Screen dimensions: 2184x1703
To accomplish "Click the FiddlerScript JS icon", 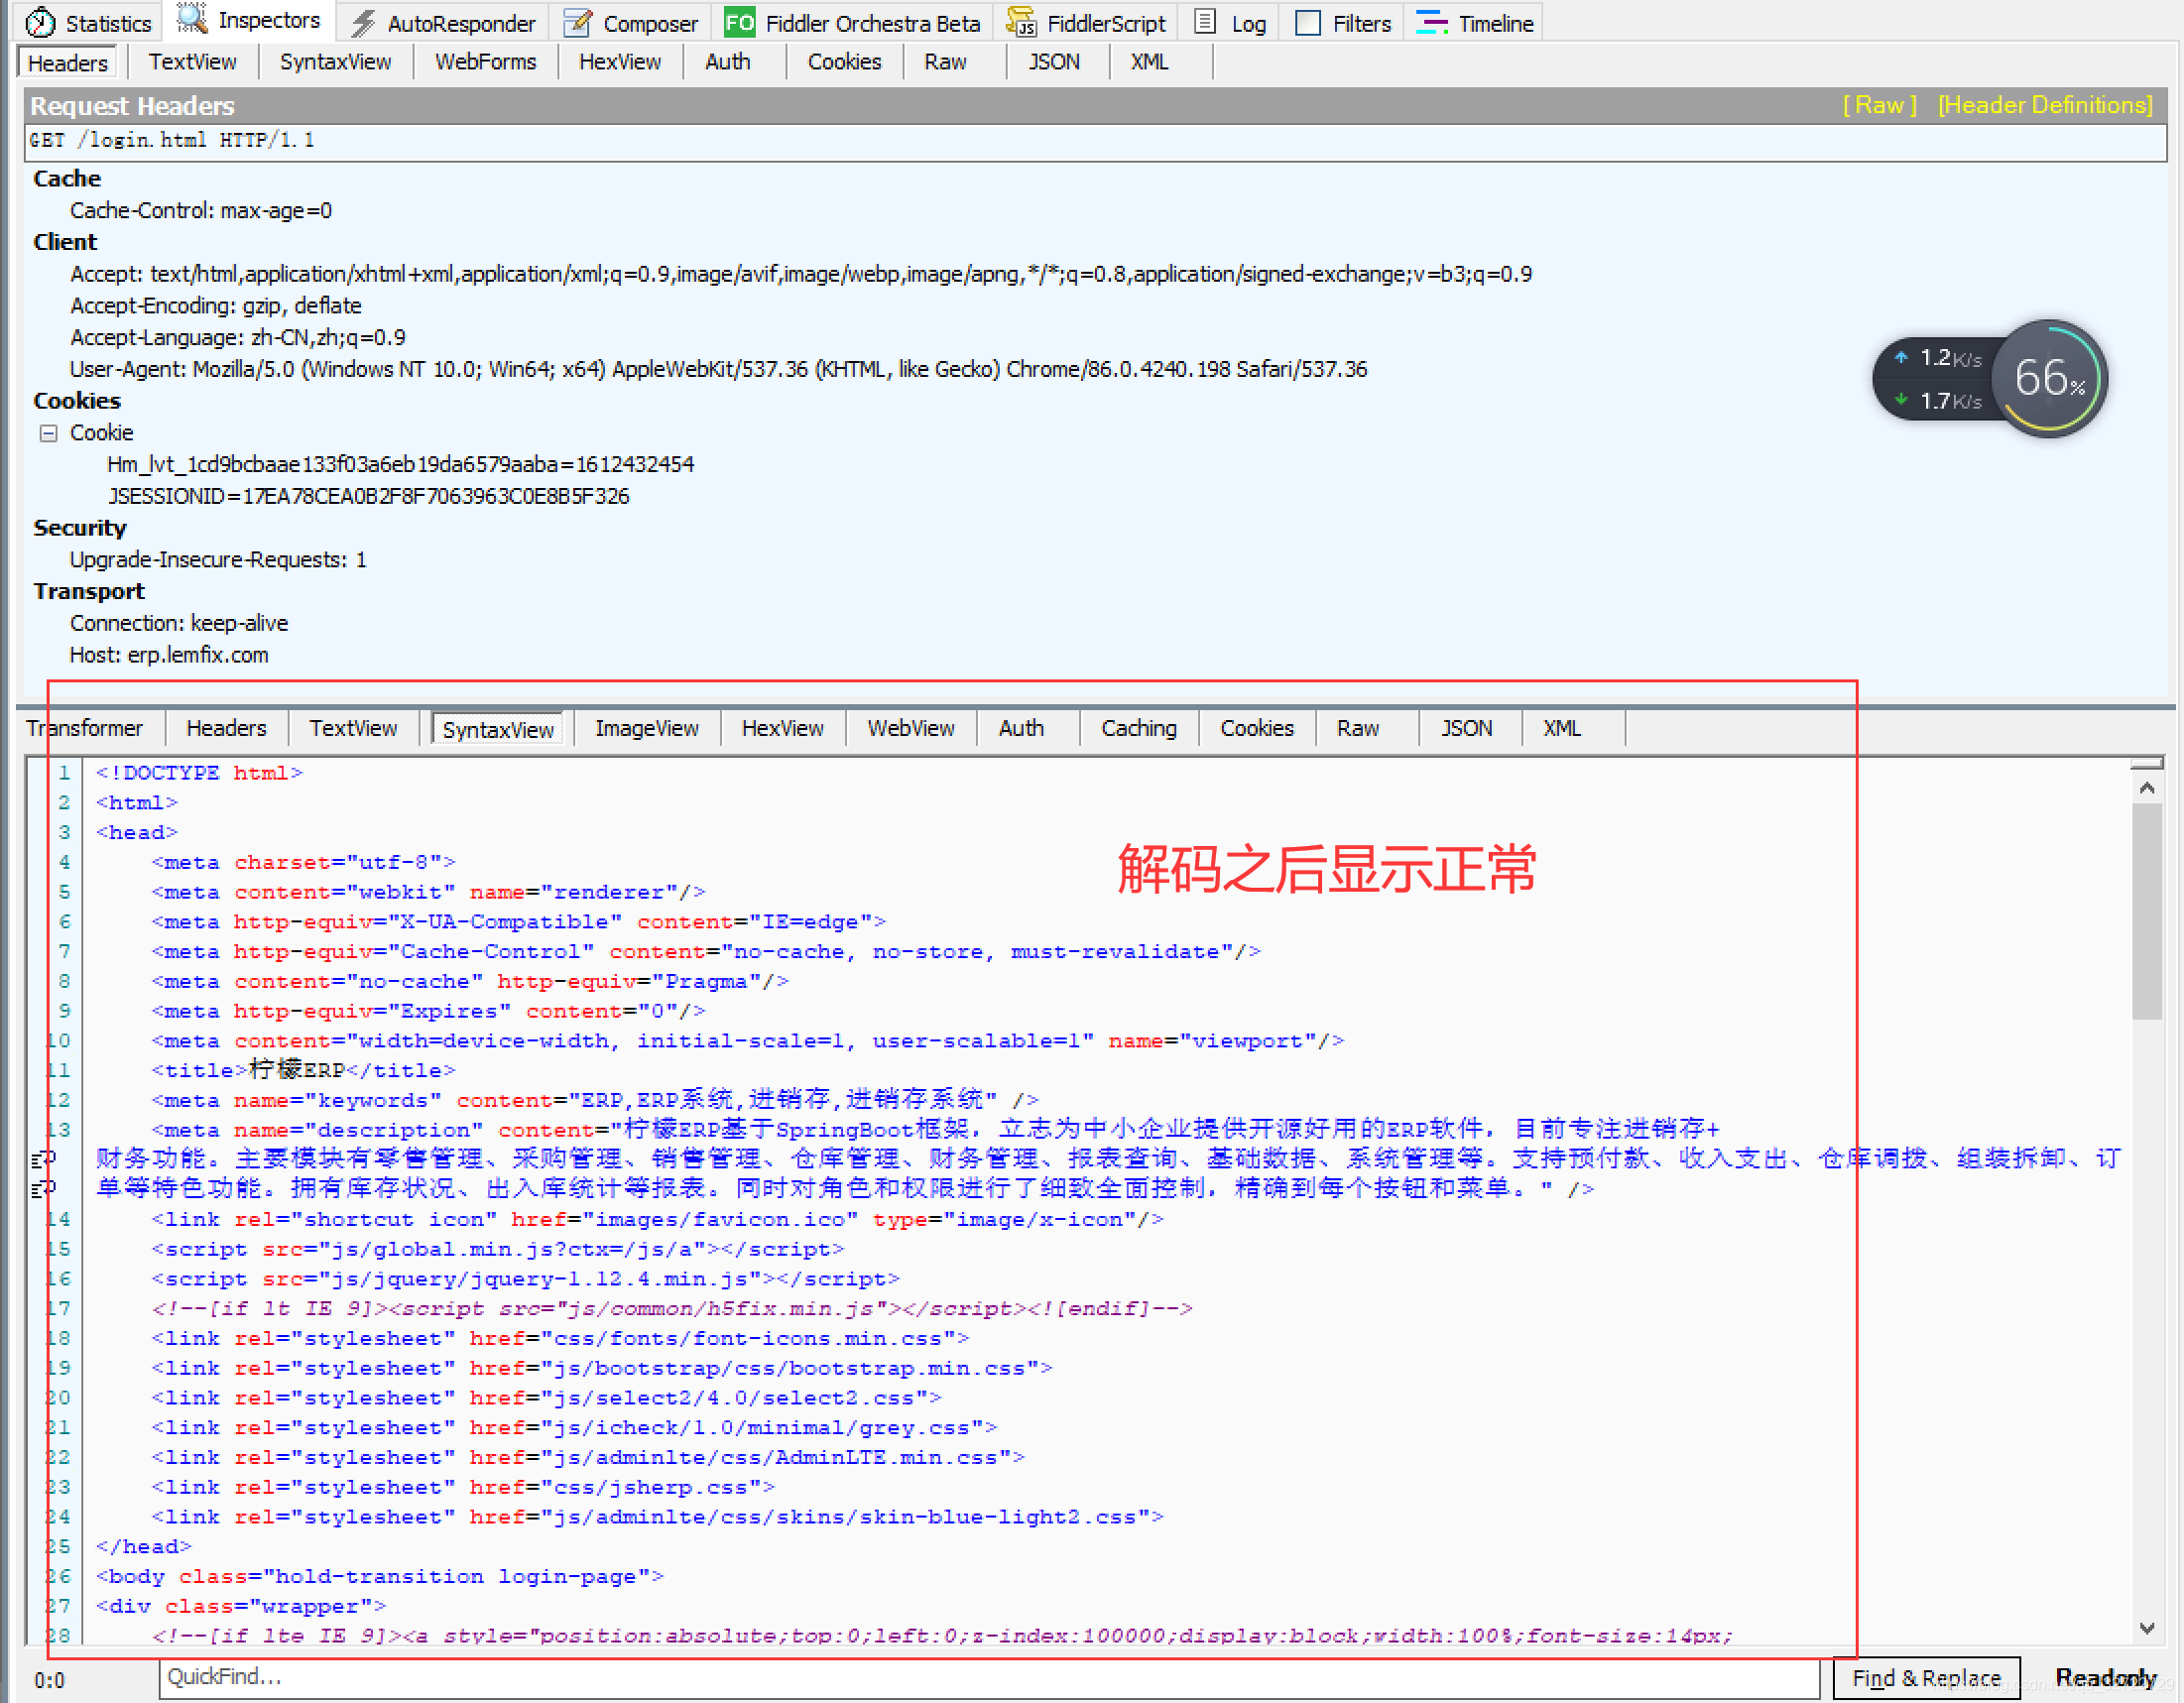I will 1021,23.
